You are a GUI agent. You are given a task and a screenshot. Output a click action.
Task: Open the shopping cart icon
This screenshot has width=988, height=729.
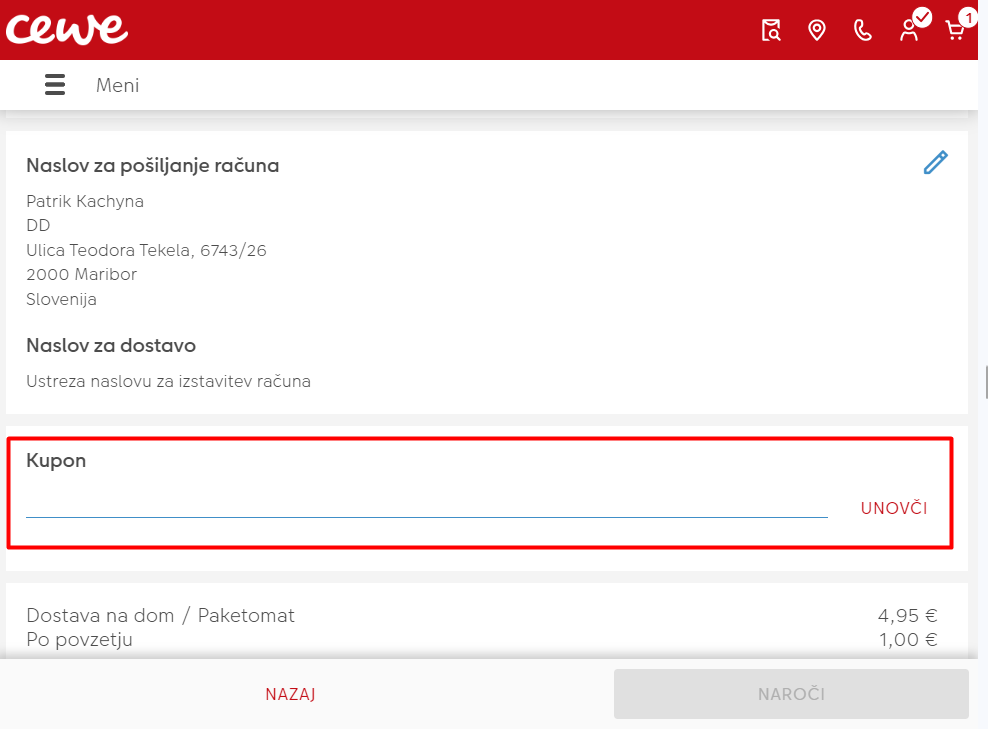tap(955, 30)
